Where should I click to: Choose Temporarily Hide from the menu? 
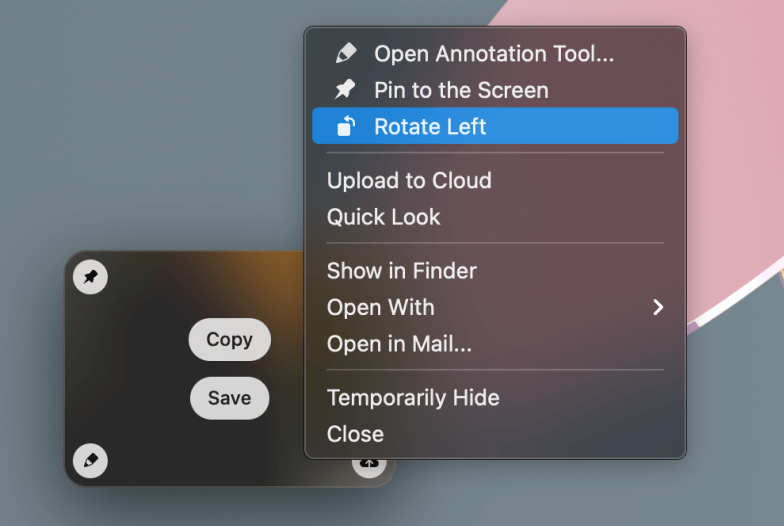(413, 398)
